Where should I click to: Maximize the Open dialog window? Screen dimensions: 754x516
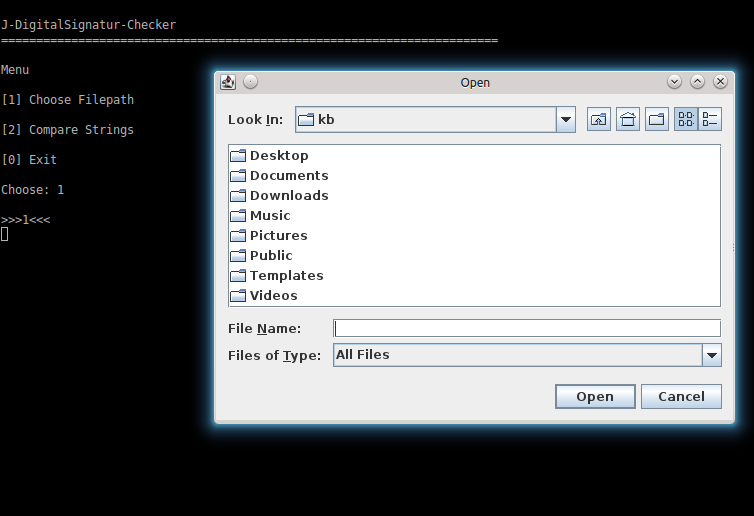[698, 82]
